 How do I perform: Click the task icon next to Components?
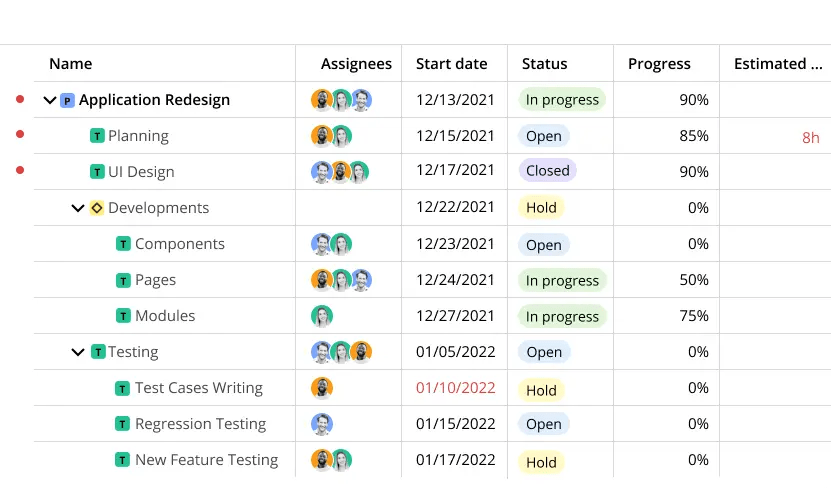(124, 244)
